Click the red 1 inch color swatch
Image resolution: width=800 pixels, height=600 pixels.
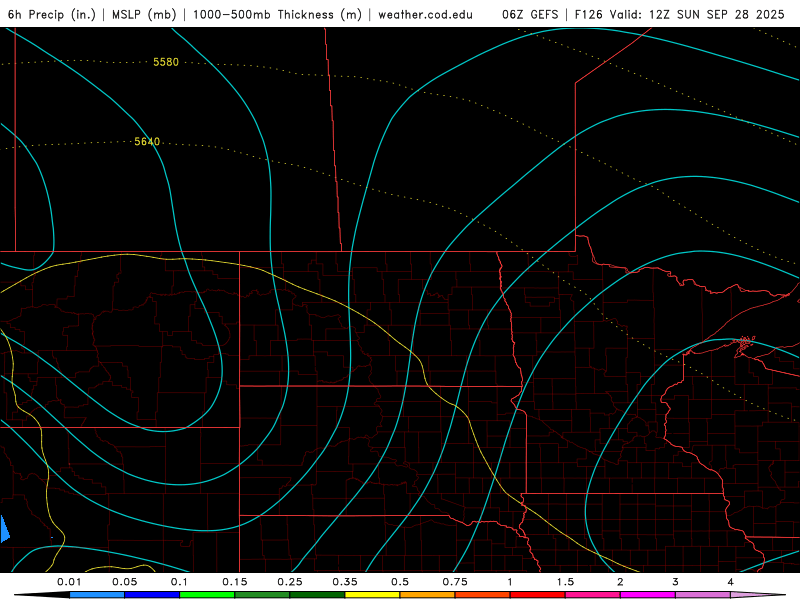538,595
